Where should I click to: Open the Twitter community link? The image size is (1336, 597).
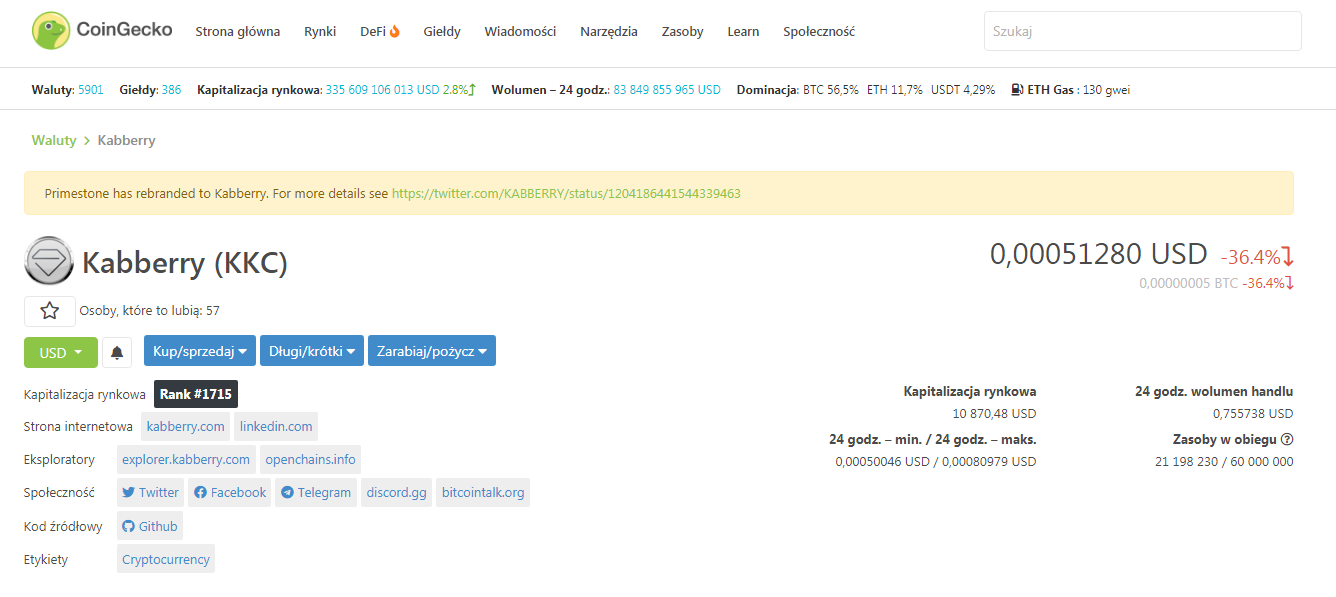[x=151, y=492]
